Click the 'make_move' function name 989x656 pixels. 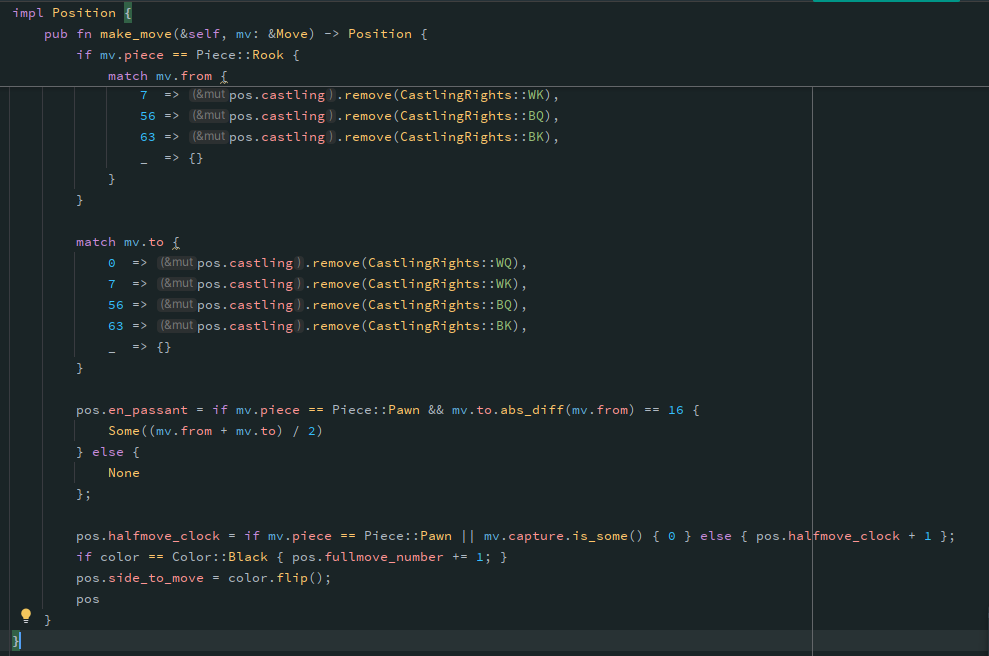point(136,34)
